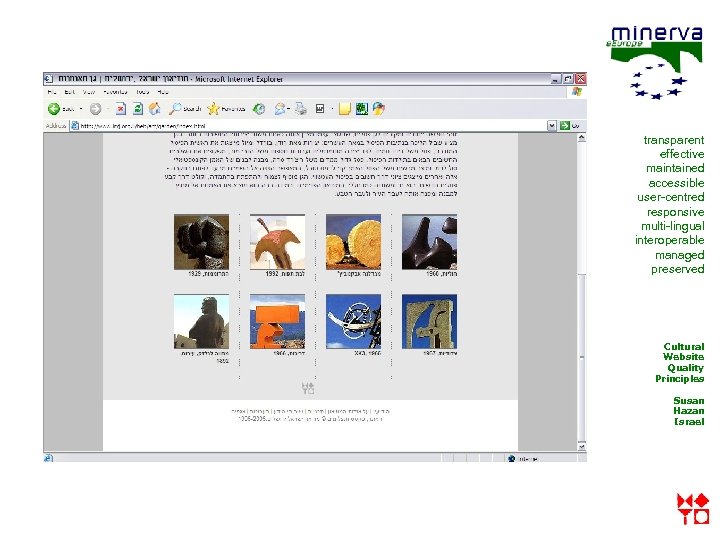Click the page icon in address bar

point(75,125)
